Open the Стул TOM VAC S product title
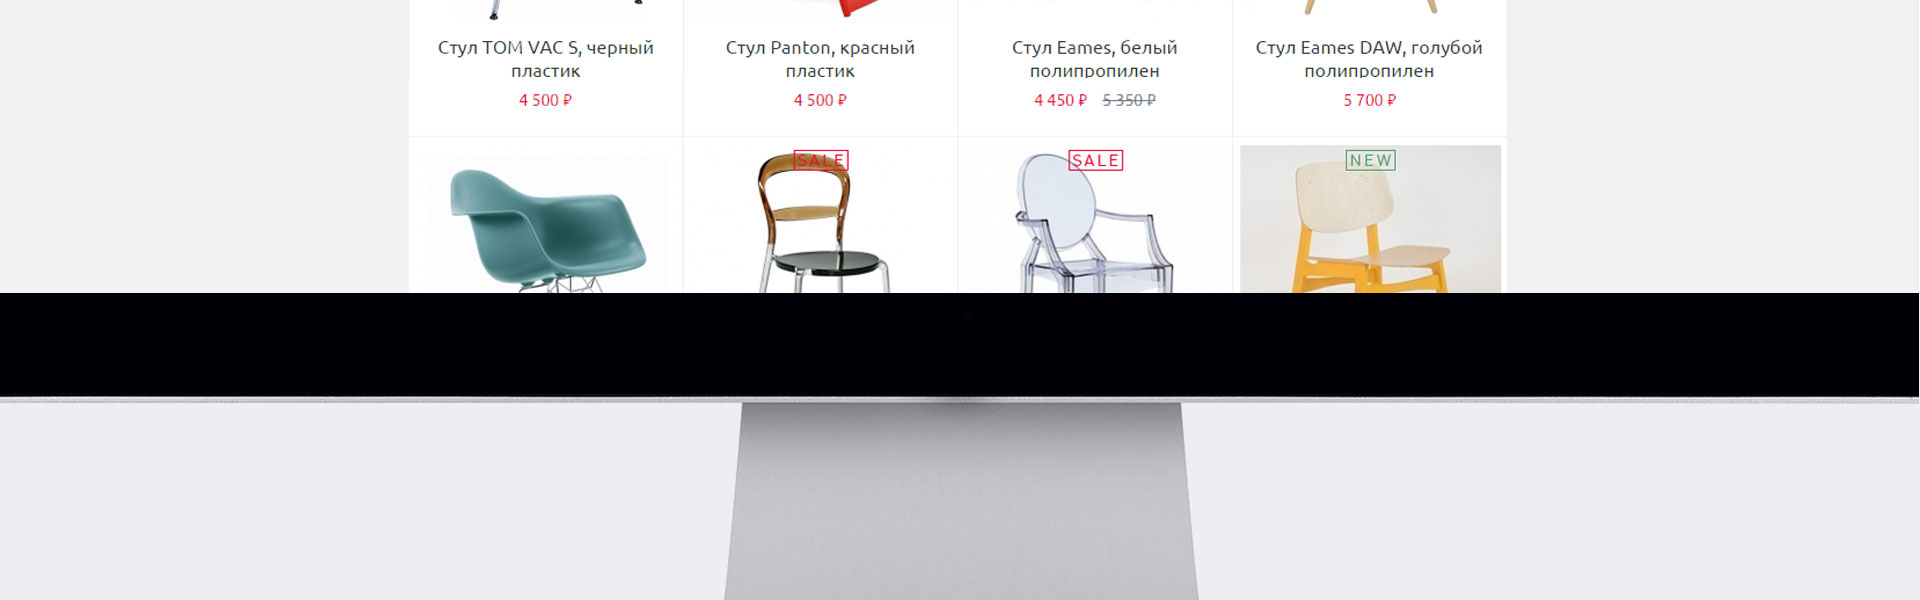Viewport: 1920px width, 600px height. (x=545, y=59)
